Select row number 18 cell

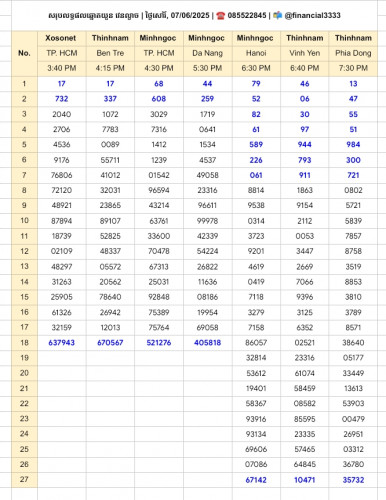pyautogui.click(x=24, y=343)
